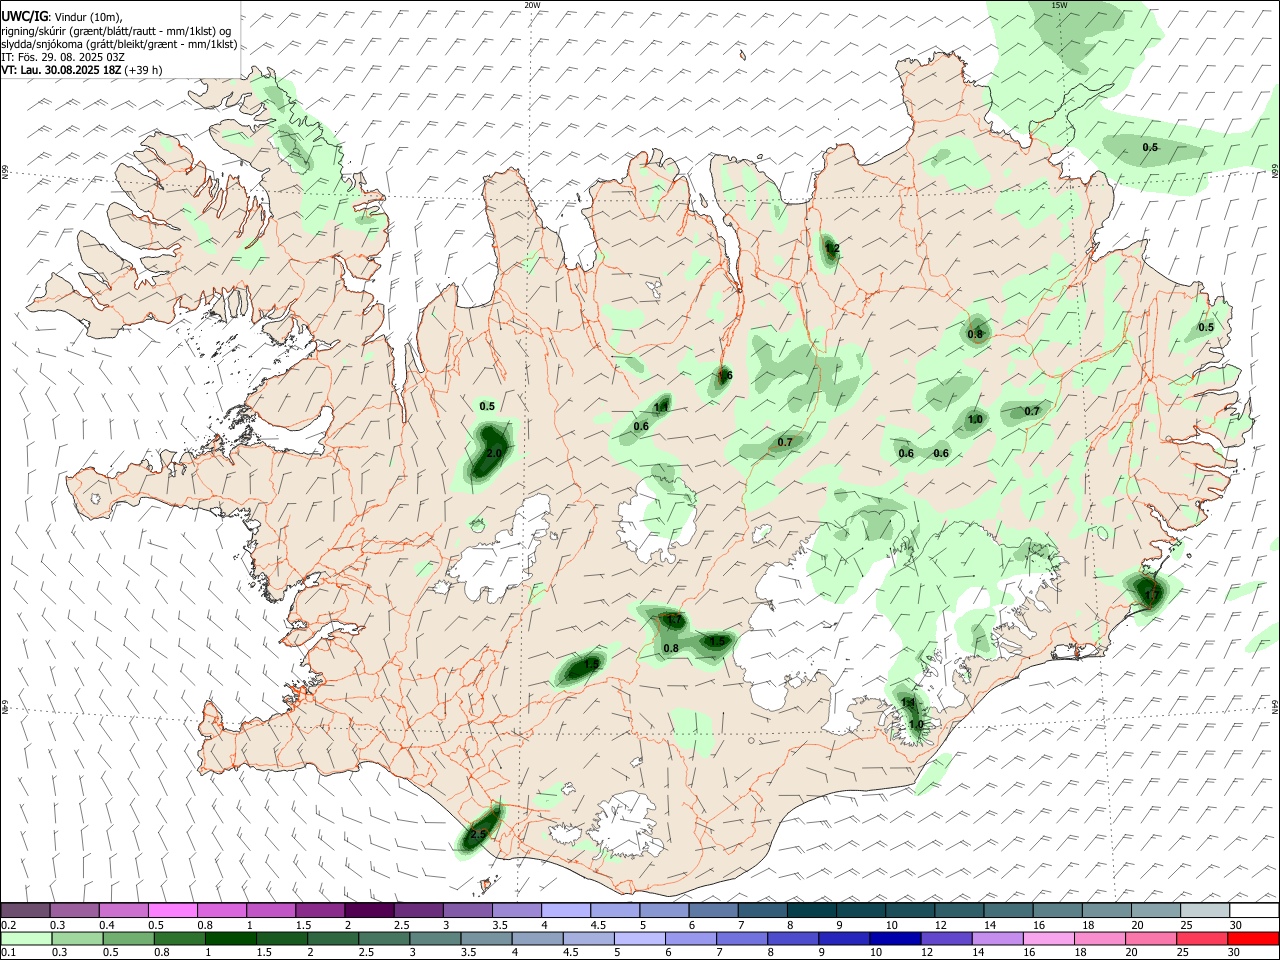Click the 'UWC/IG: Vindur (10m)' title text

pyautogui.click(x=62, y=16)
